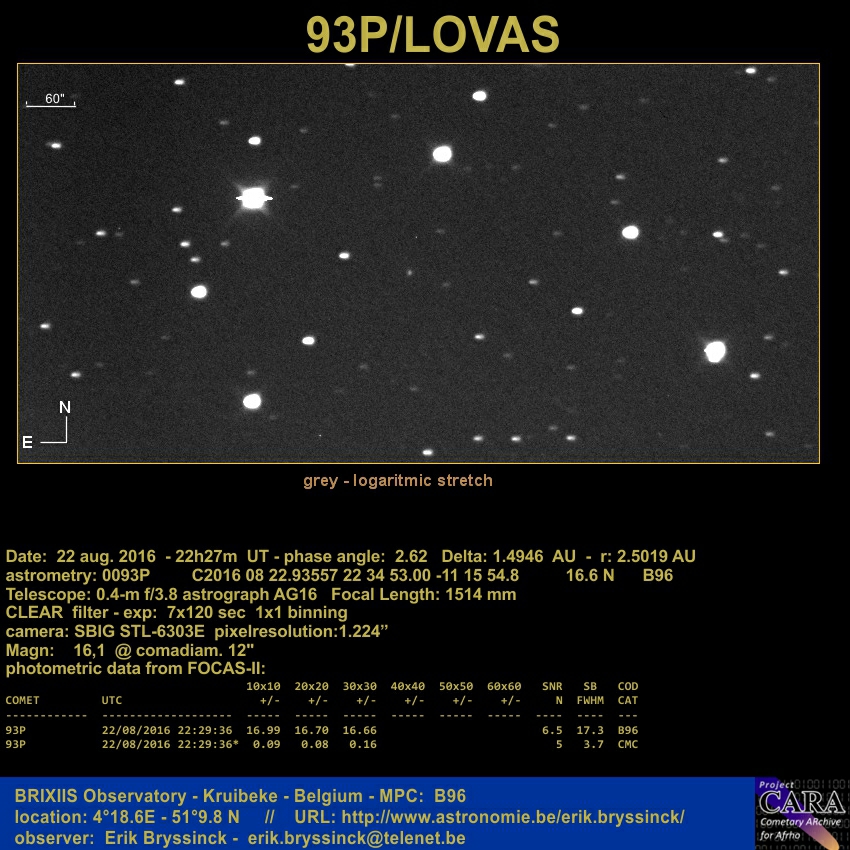Click the 16.66 magnitude value
This screenshot has width=850, height=850.
(x=359, y=731)
